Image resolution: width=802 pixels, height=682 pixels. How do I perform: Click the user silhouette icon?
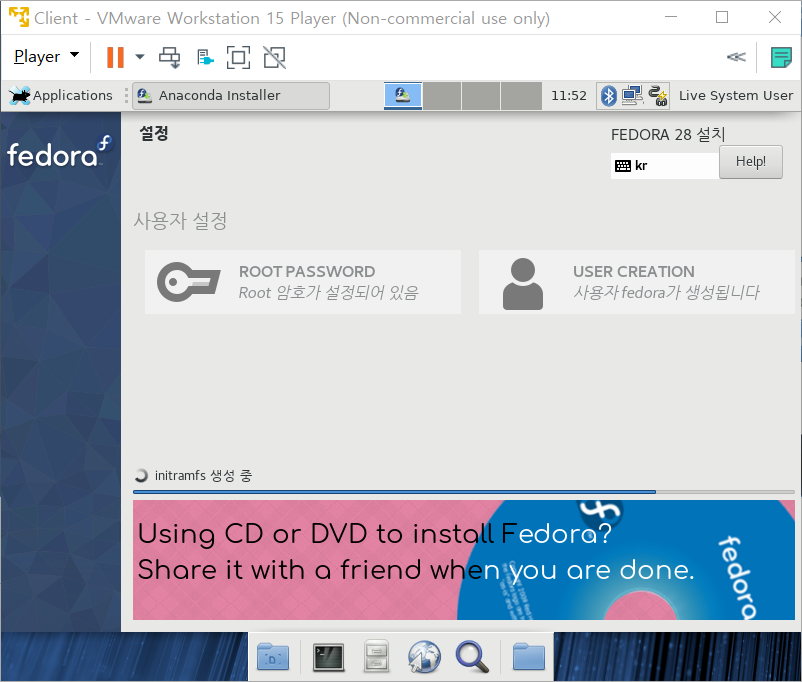(x=522, y=283)
